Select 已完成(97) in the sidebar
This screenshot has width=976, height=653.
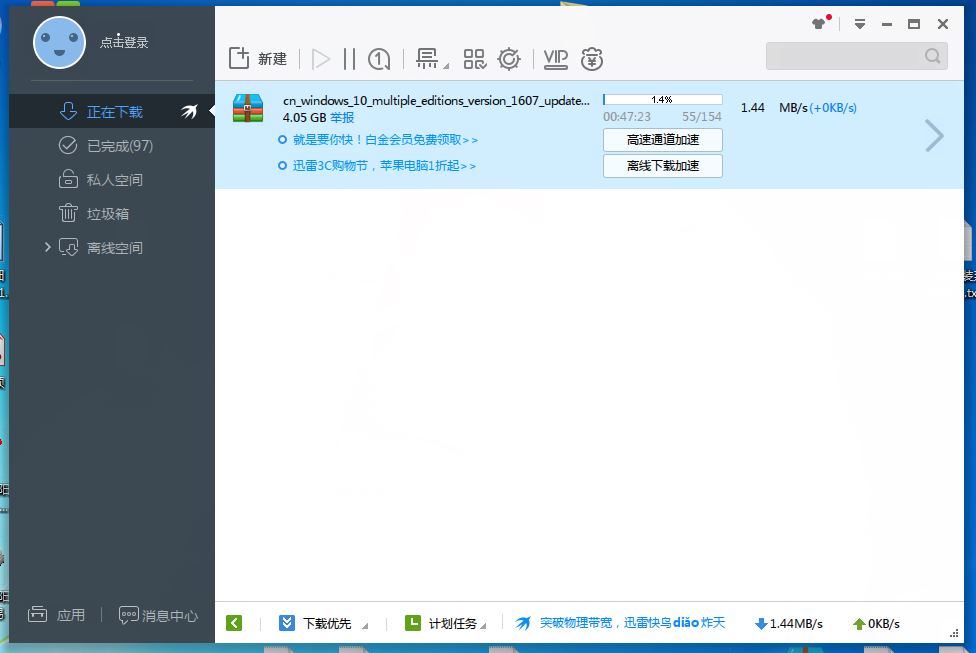[119, 146]
